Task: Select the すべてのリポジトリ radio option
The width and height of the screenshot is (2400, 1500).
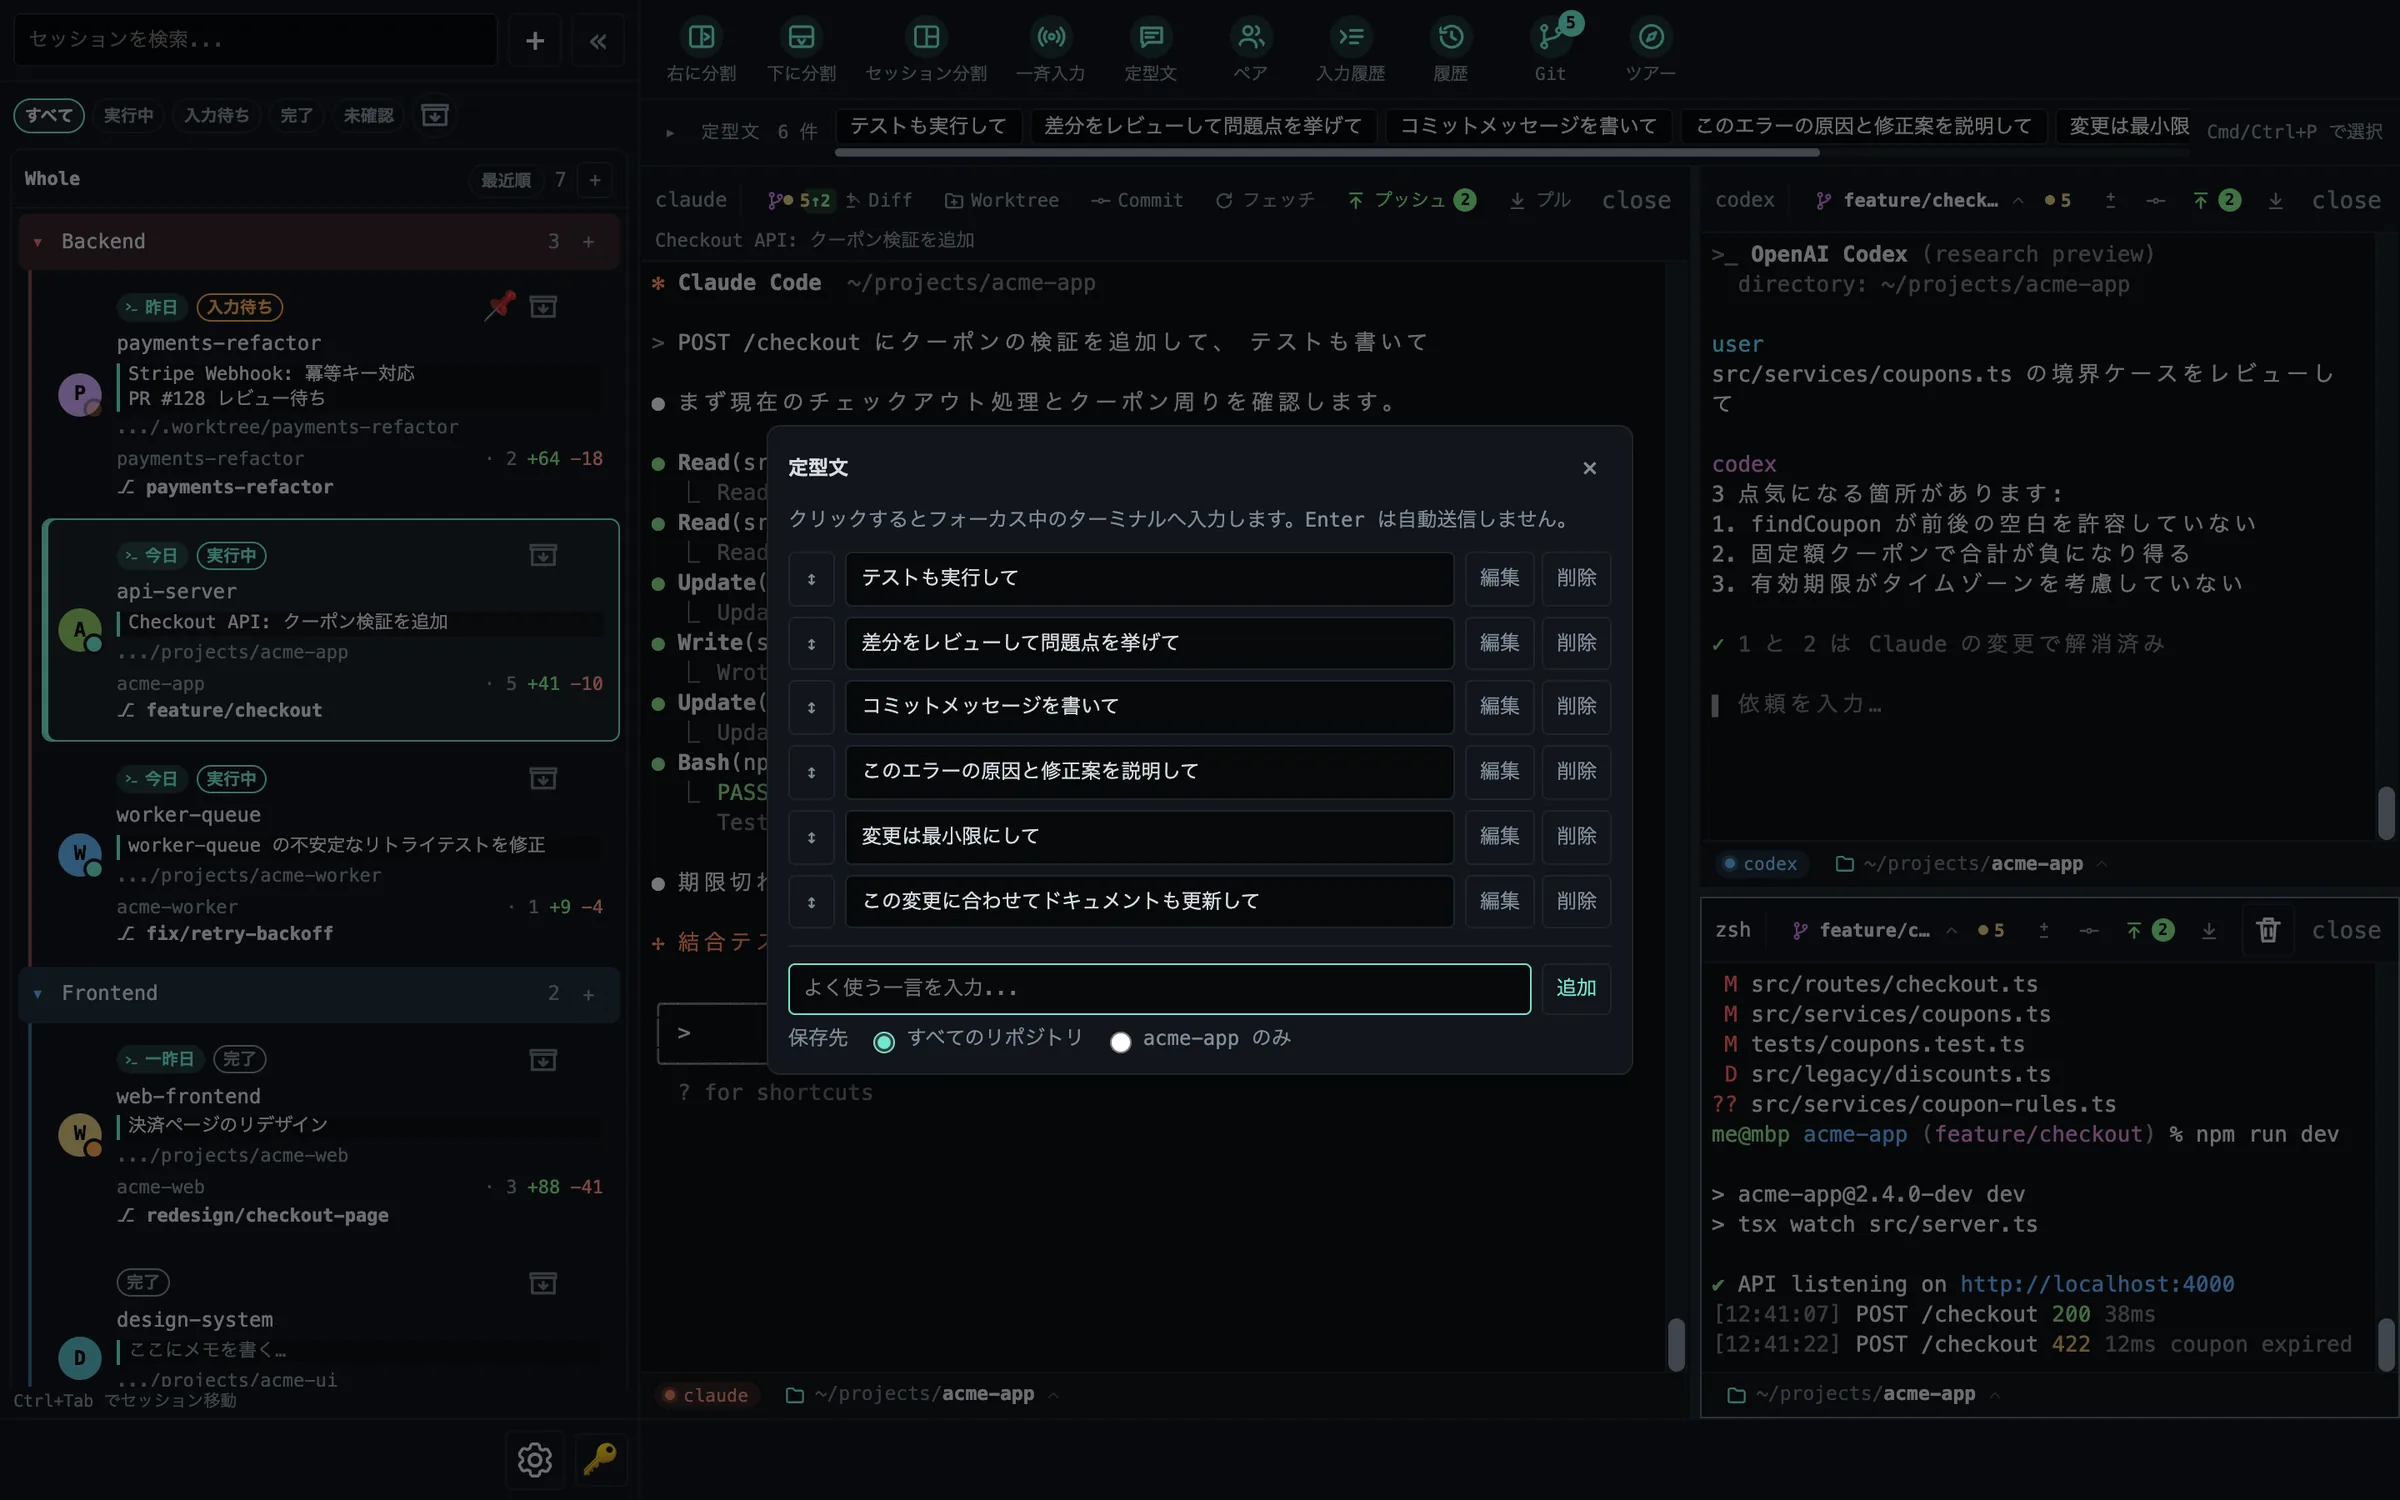Action: point(883,1042)
